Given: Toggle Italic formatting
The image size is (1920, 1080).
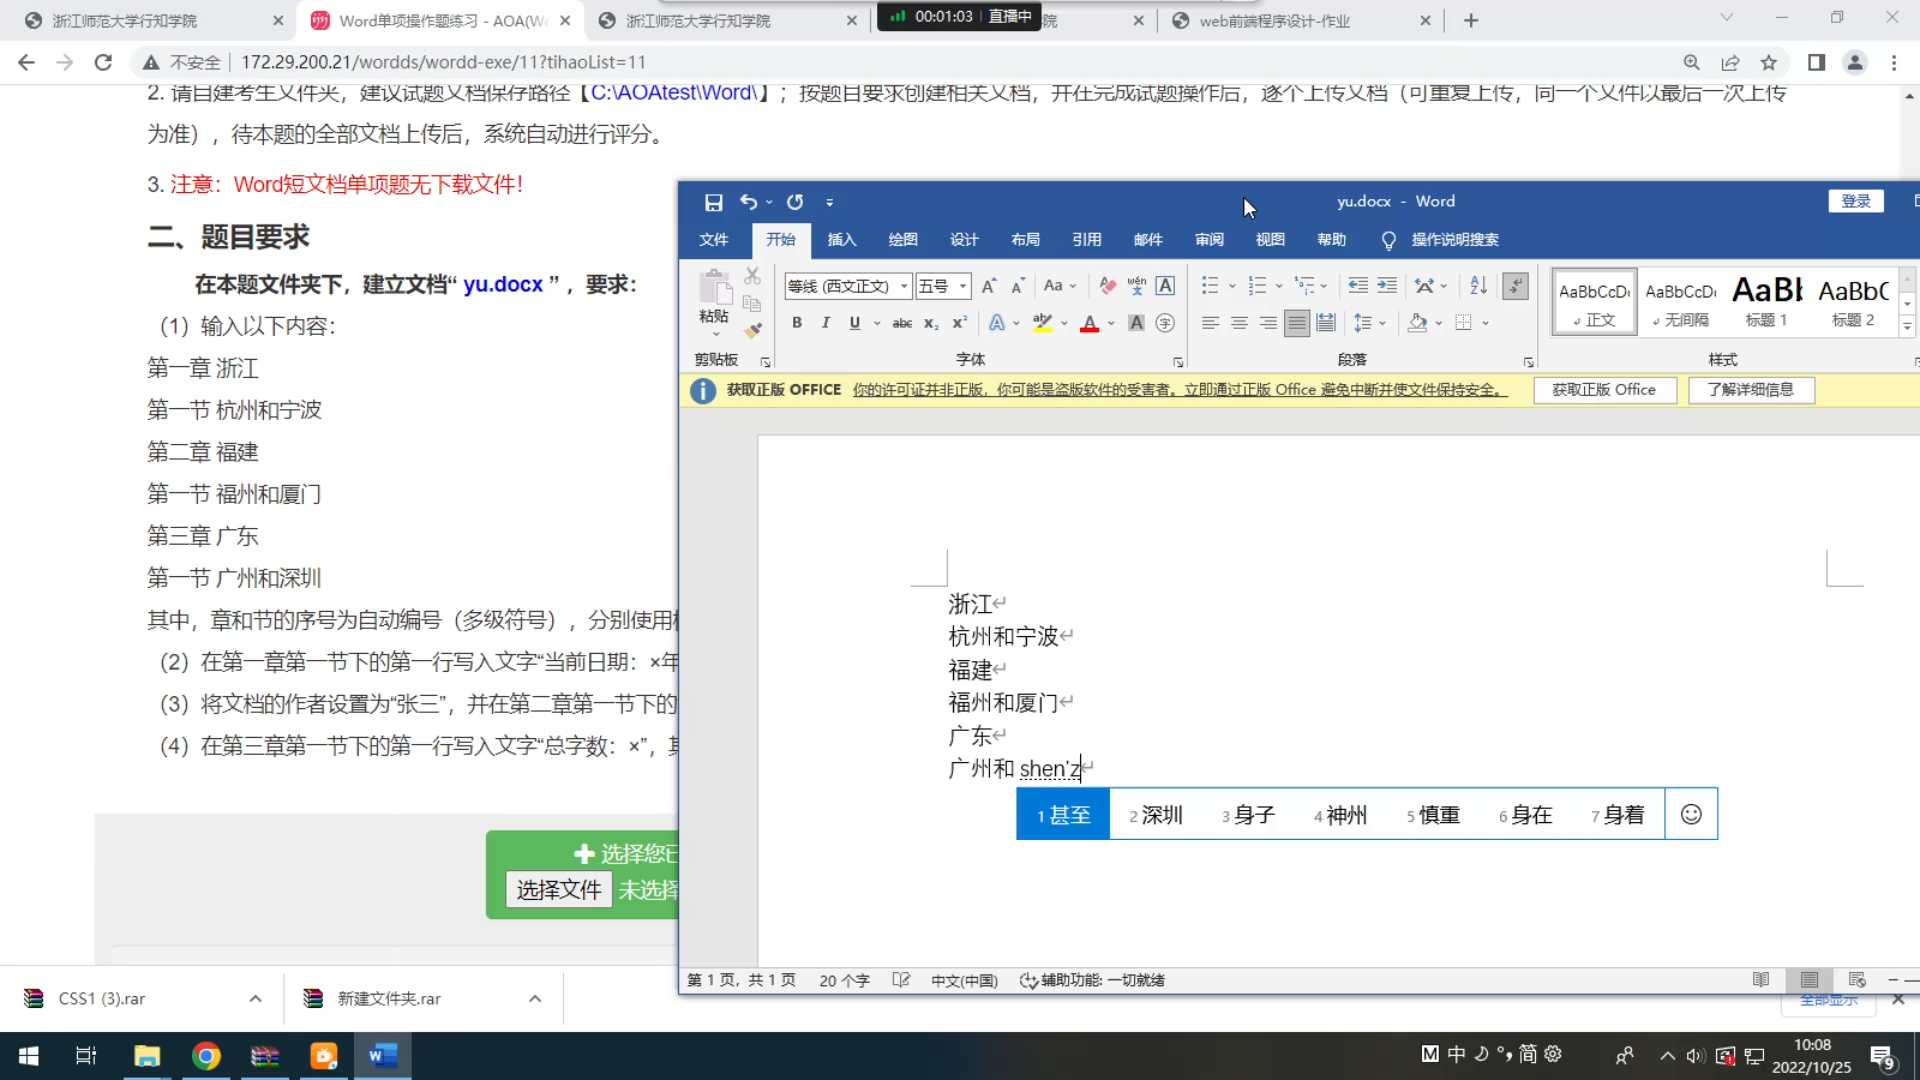Looking at the screenshot, I should pos(825,323).
